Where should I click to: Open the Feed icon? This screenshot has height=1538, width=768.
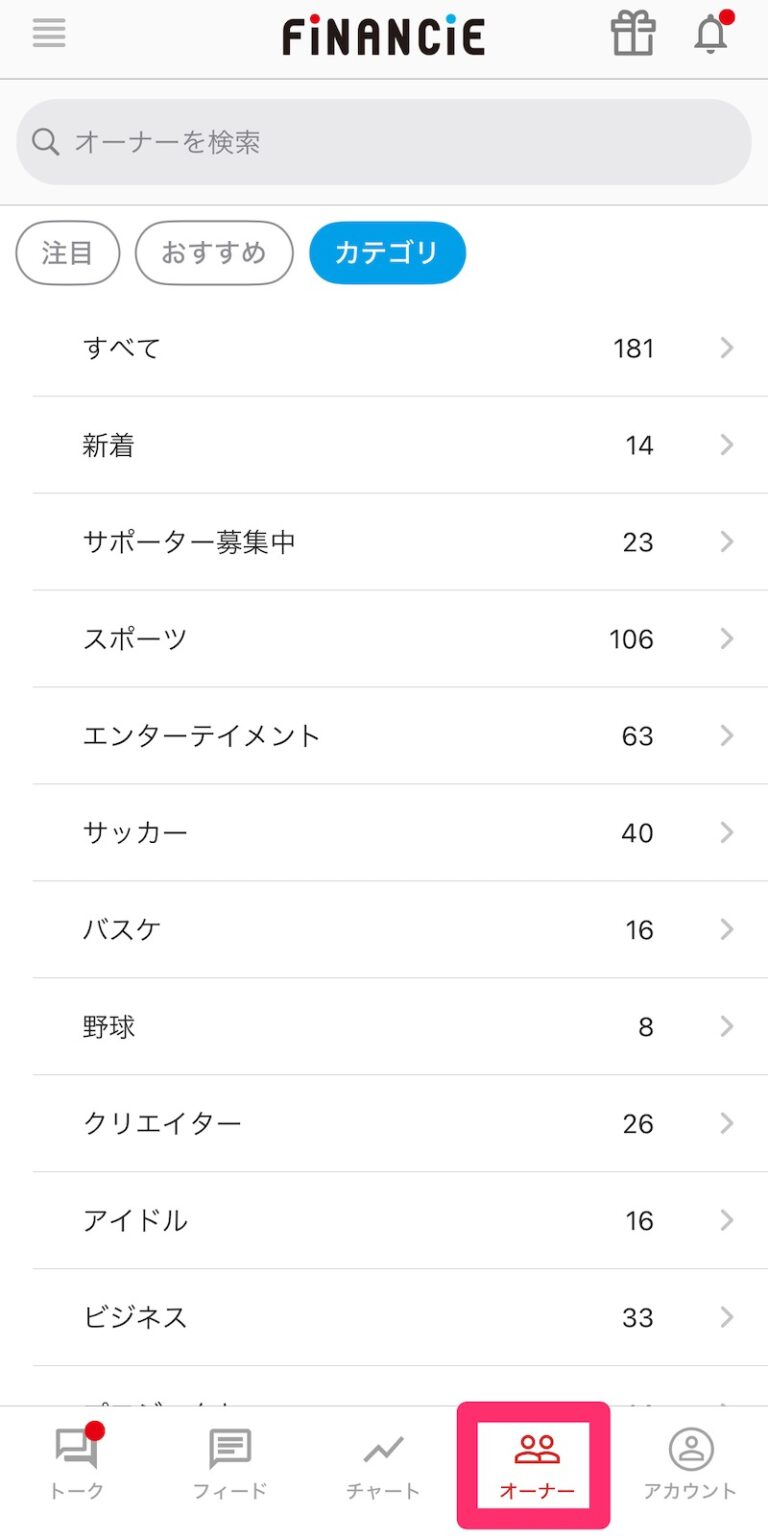230,1451
